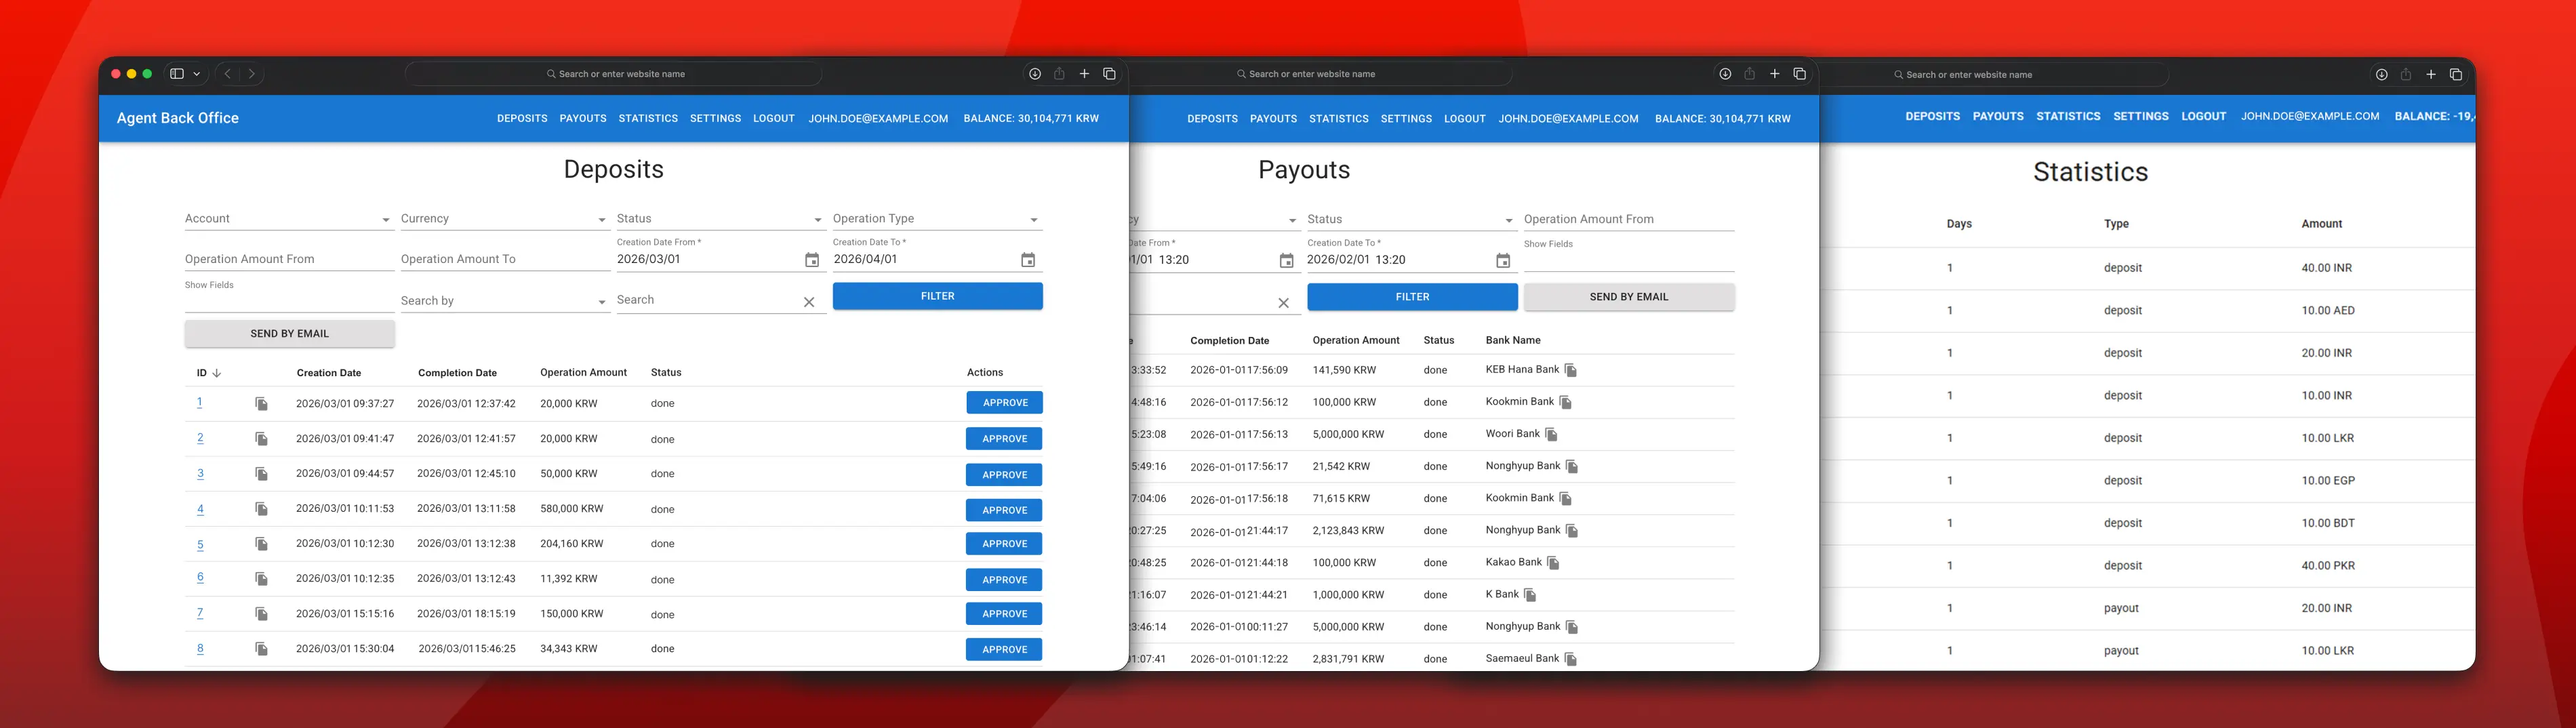The width and height of the screenshot is (2576, 728).
Task: Click downloads icon in Deposits window toolbar
Action: 1035,74
